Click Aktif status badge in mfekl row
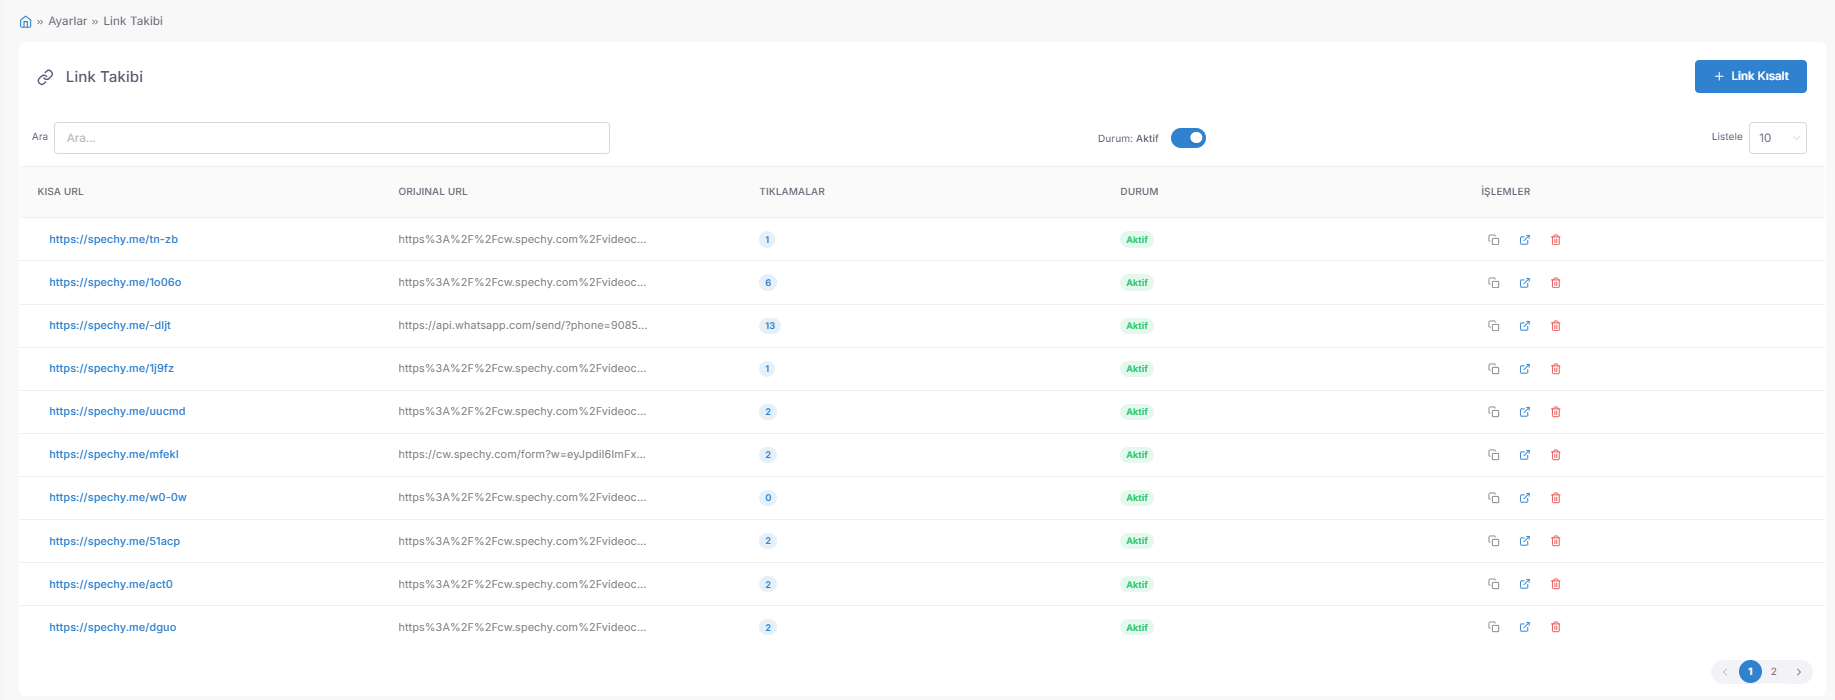 [1137, 455]
